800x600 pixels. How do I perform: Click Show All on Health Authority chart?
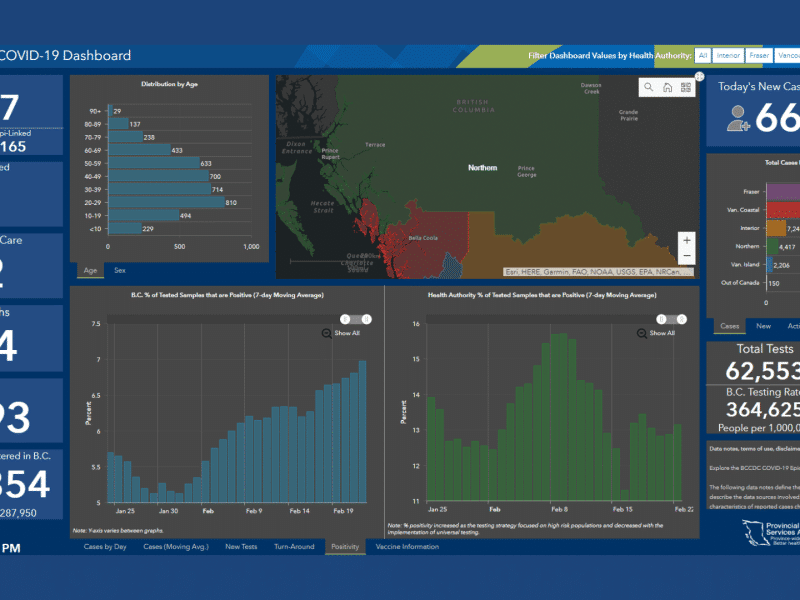[x=662, y=333]
